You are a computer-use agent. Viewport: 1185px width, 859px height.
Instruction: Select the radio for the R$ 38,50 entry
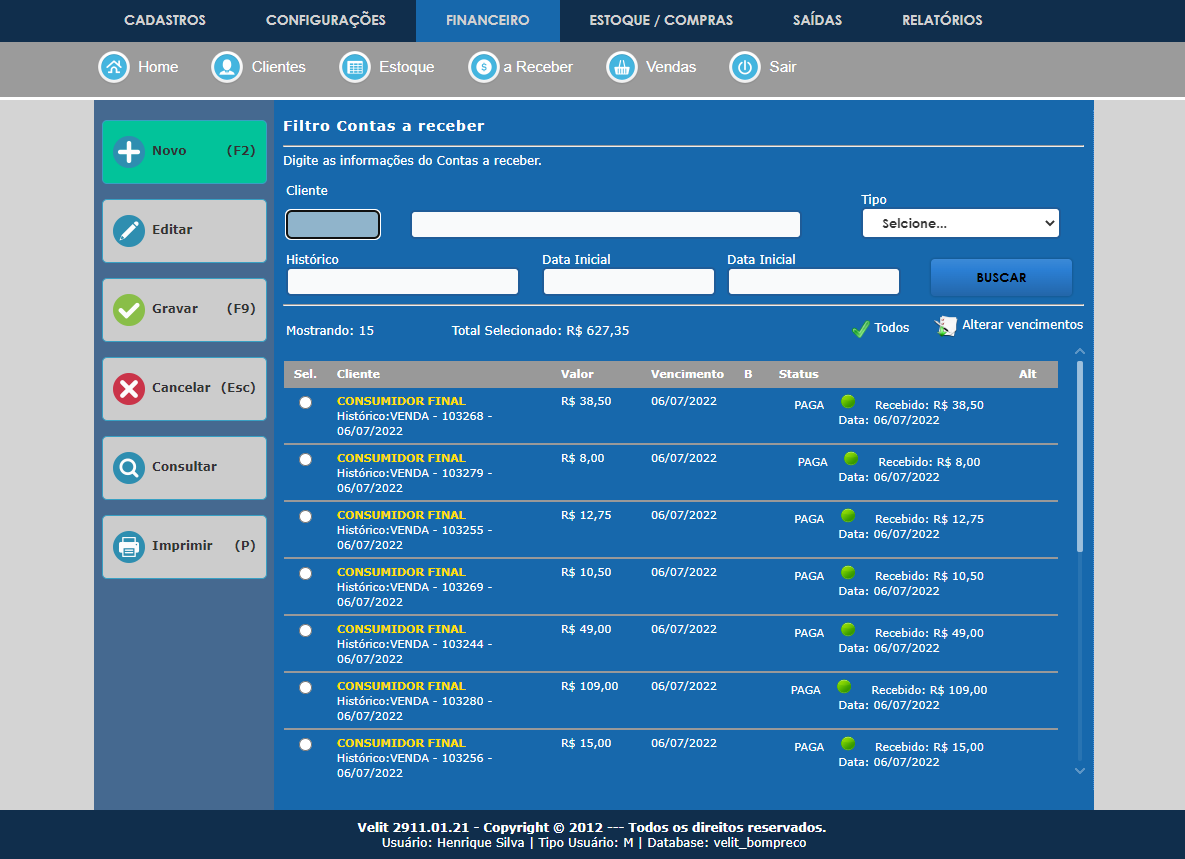pos(305,402)
